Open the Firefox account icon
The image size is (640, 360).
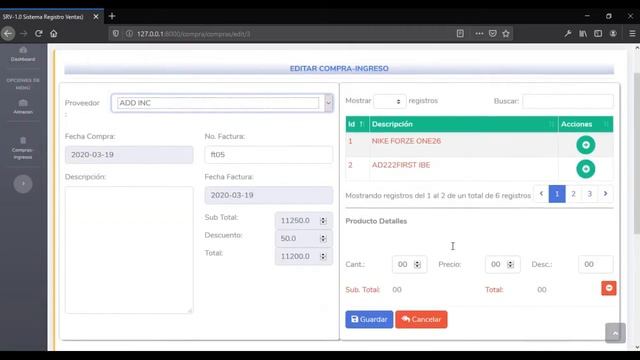613,33
